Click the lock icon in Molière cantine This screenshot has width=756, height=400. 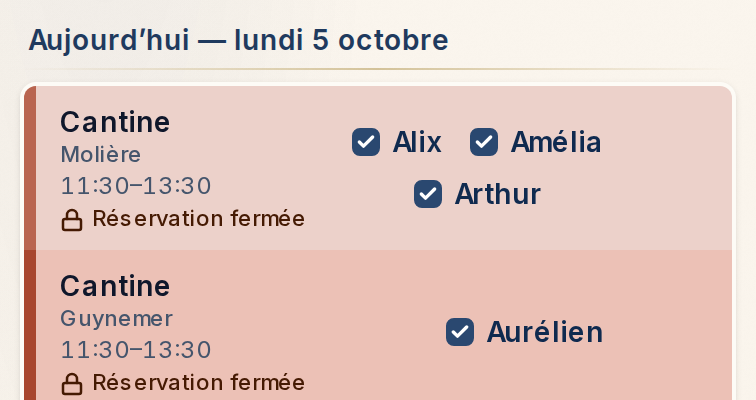pos(72,220)
